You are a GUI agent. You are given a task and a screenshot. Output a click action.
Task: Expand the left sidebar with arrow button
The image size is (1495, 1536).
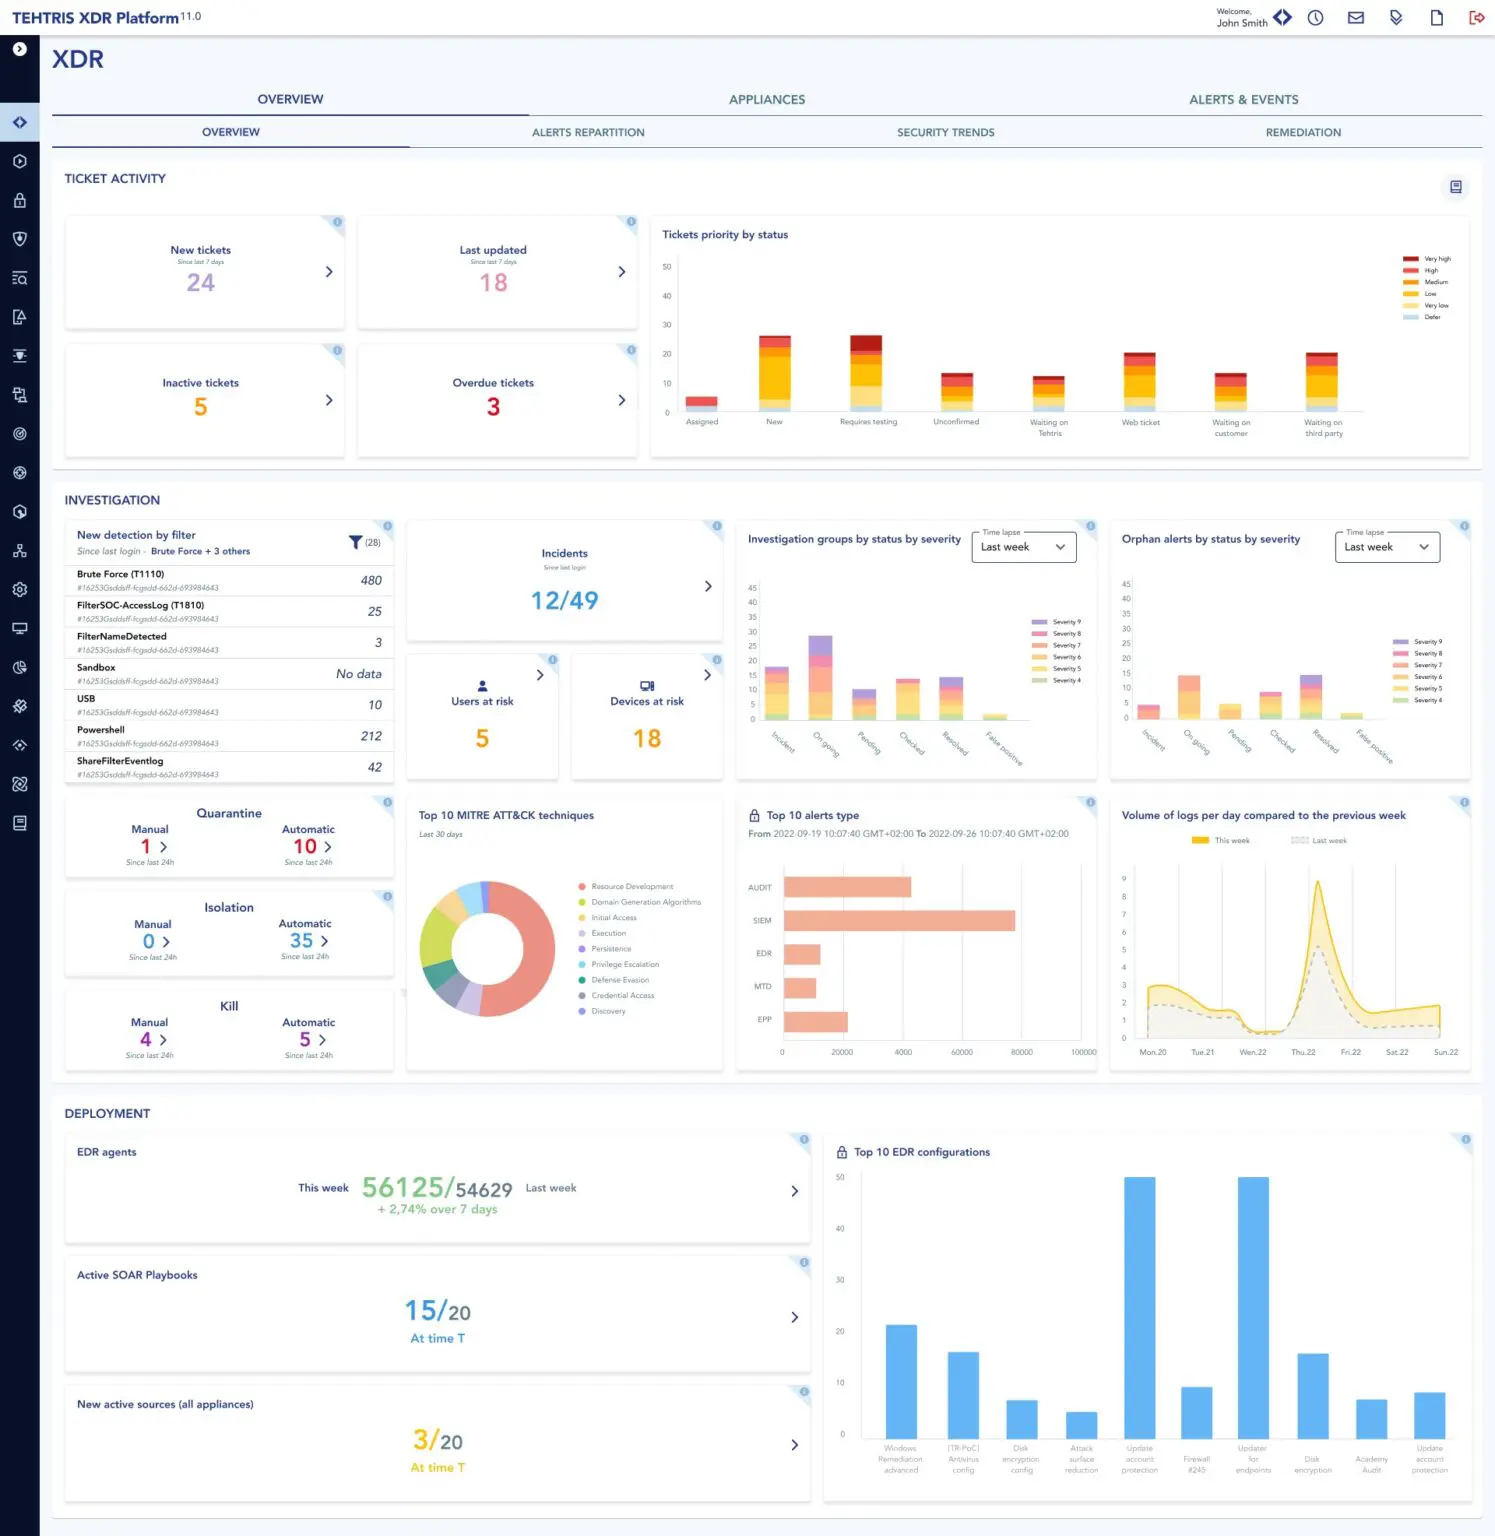point(19,49)
